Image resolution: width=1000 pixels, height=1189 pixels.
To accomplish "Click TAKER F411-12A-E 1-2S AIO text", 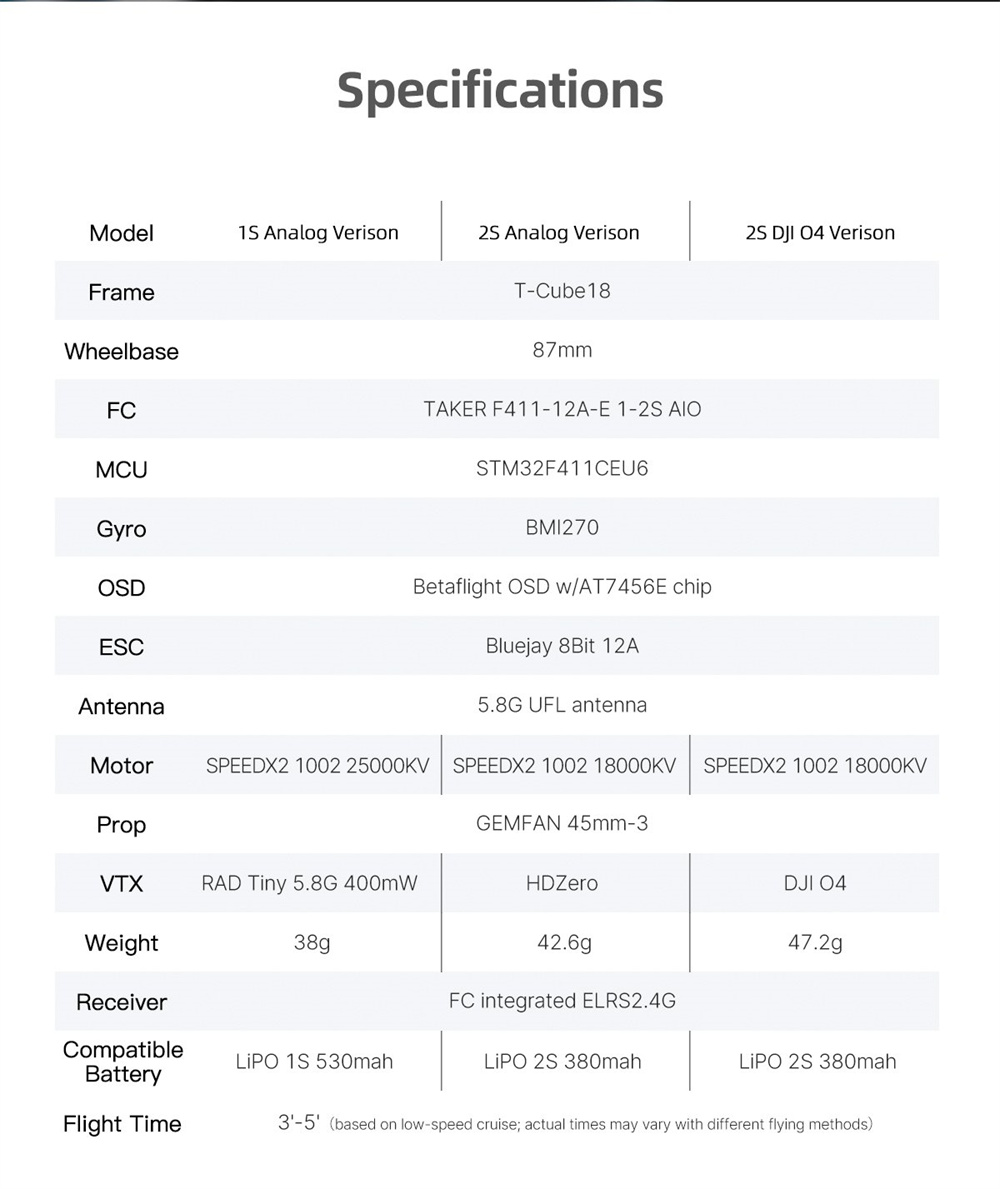I will tap(562, 409).
